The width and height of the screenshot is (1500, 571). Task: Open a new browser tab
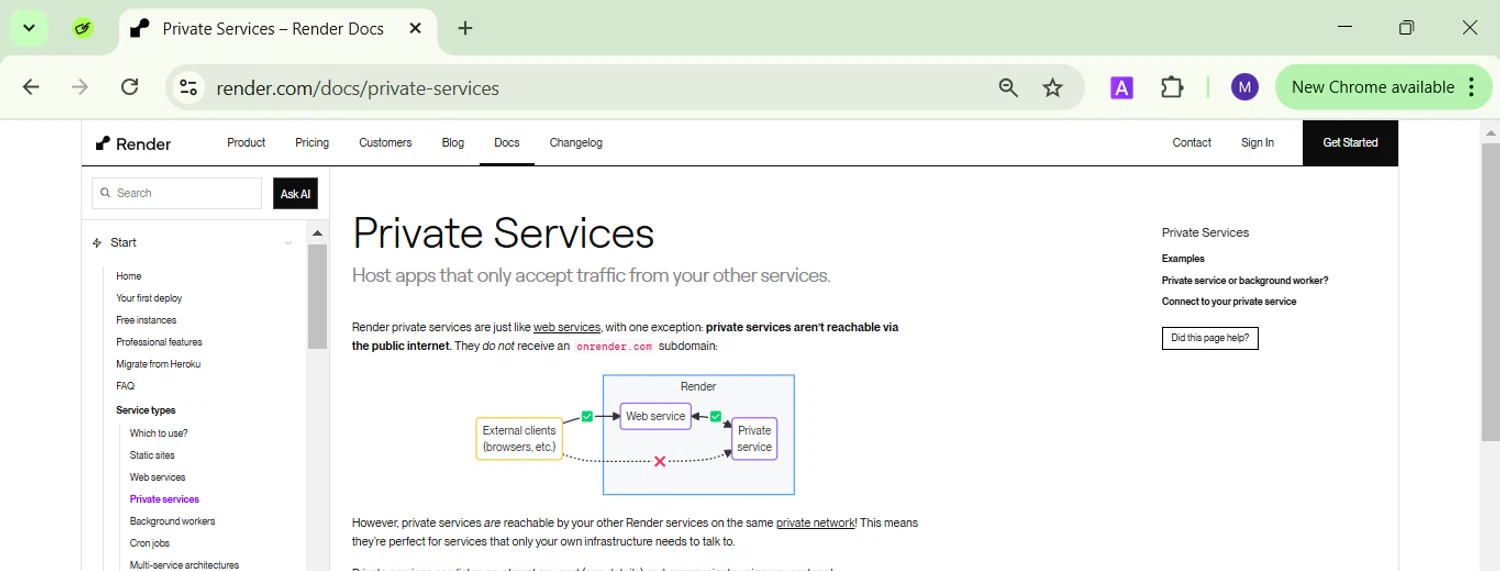(465, 28)
